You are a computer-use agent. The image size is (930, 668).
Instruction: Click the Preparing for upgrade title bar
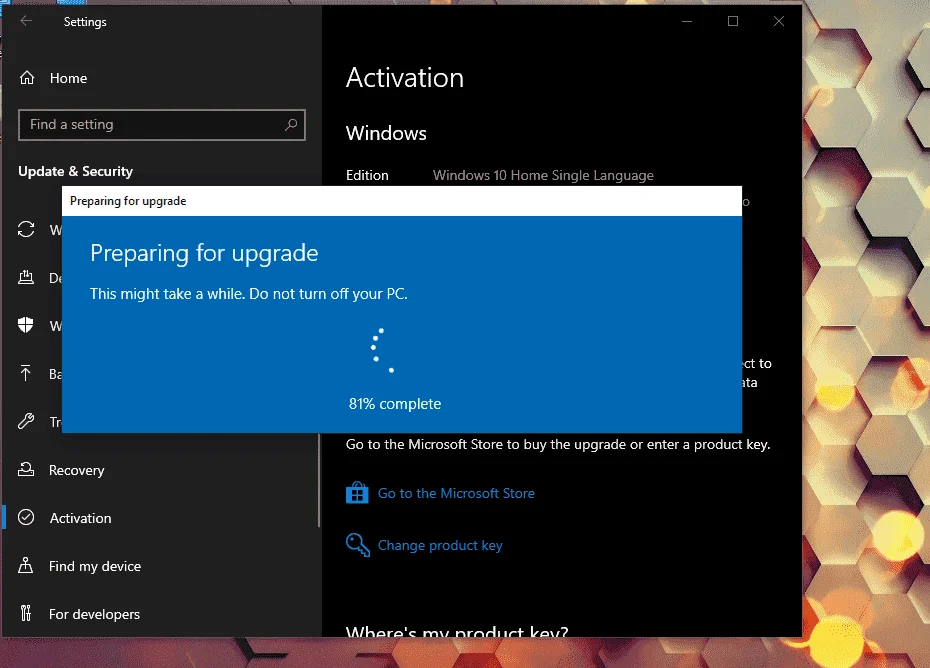pyautogui.click(x=402, y=201)
